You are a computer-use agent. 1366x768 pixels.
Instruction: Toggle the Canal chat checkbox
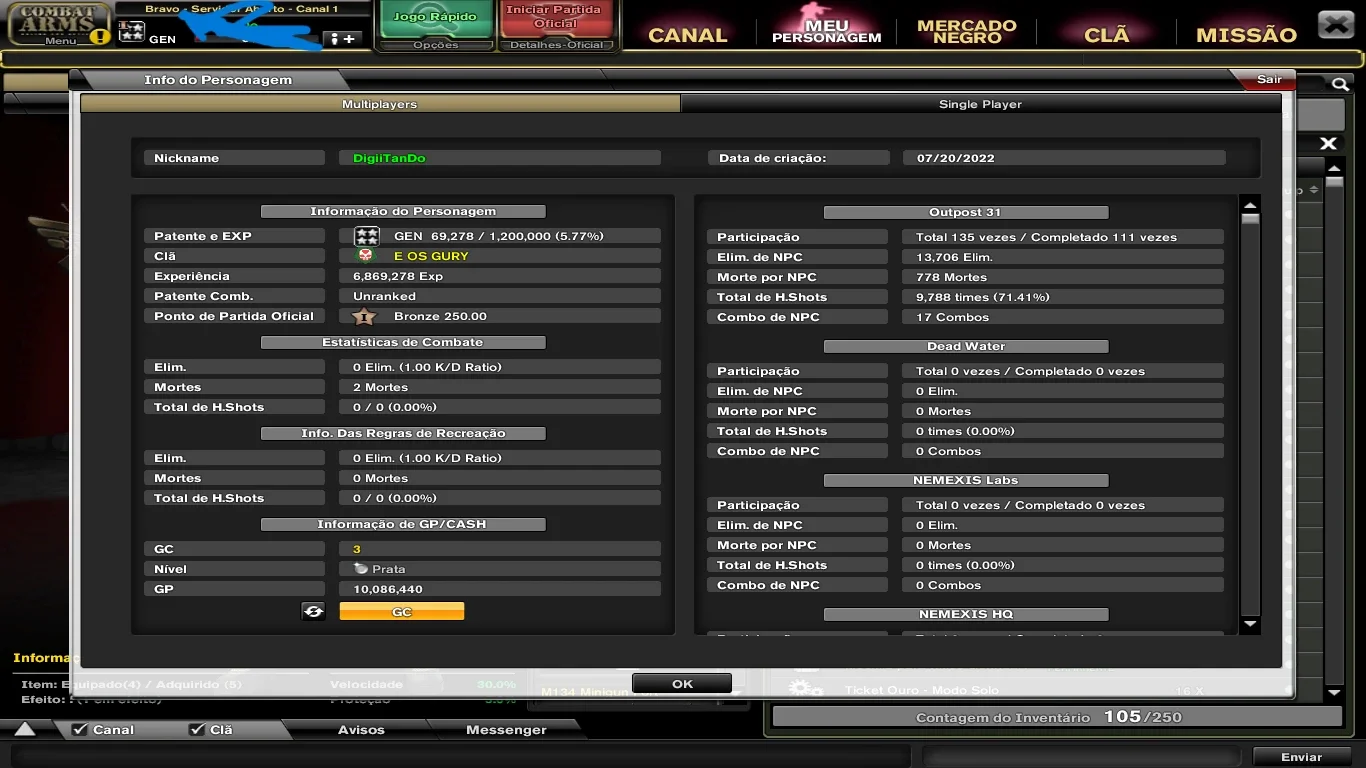coord(80,730)
